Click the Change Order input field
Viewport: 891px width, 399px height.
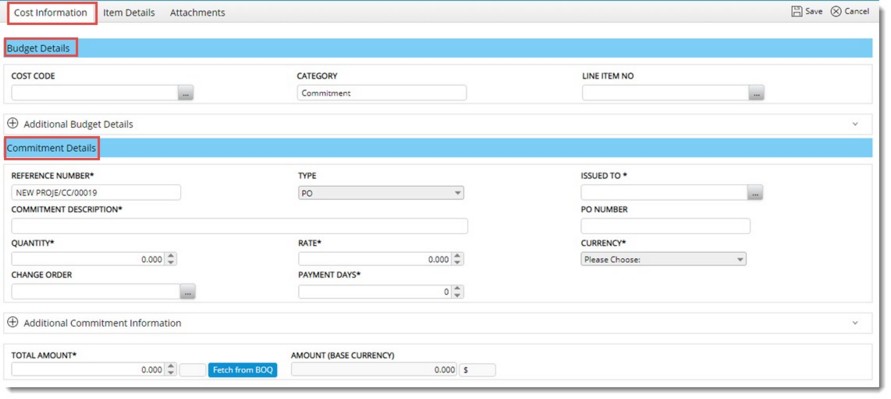pos(95,292)
